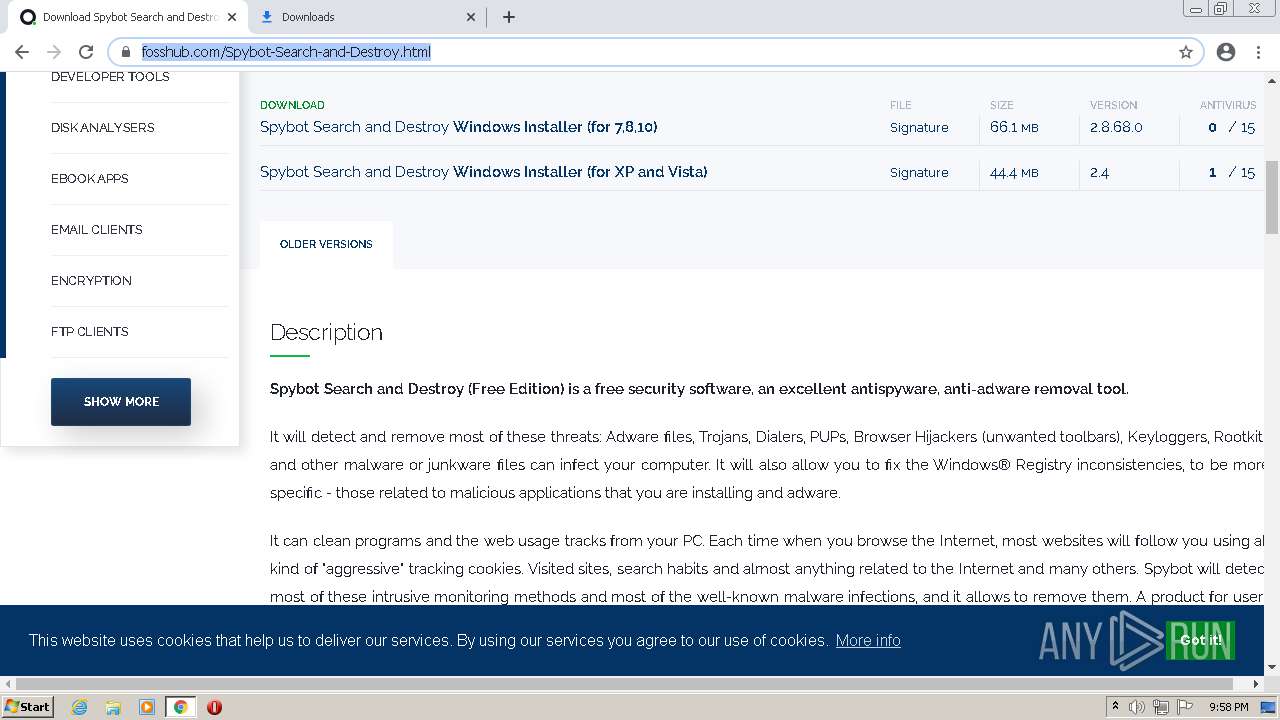
Task: Click the address bar URL field
Action: point(655,52)
